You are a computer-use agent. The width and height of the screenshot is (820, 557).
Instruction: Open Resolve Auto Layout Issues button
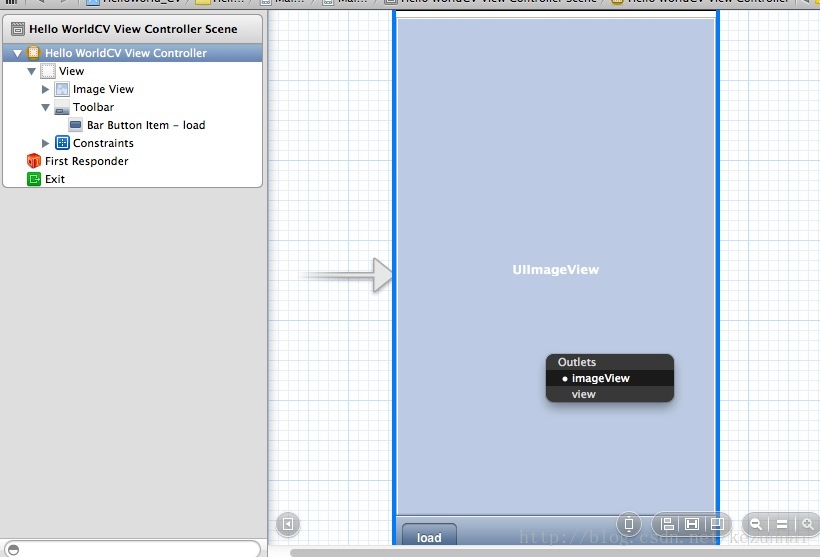[x=717, y=524]
